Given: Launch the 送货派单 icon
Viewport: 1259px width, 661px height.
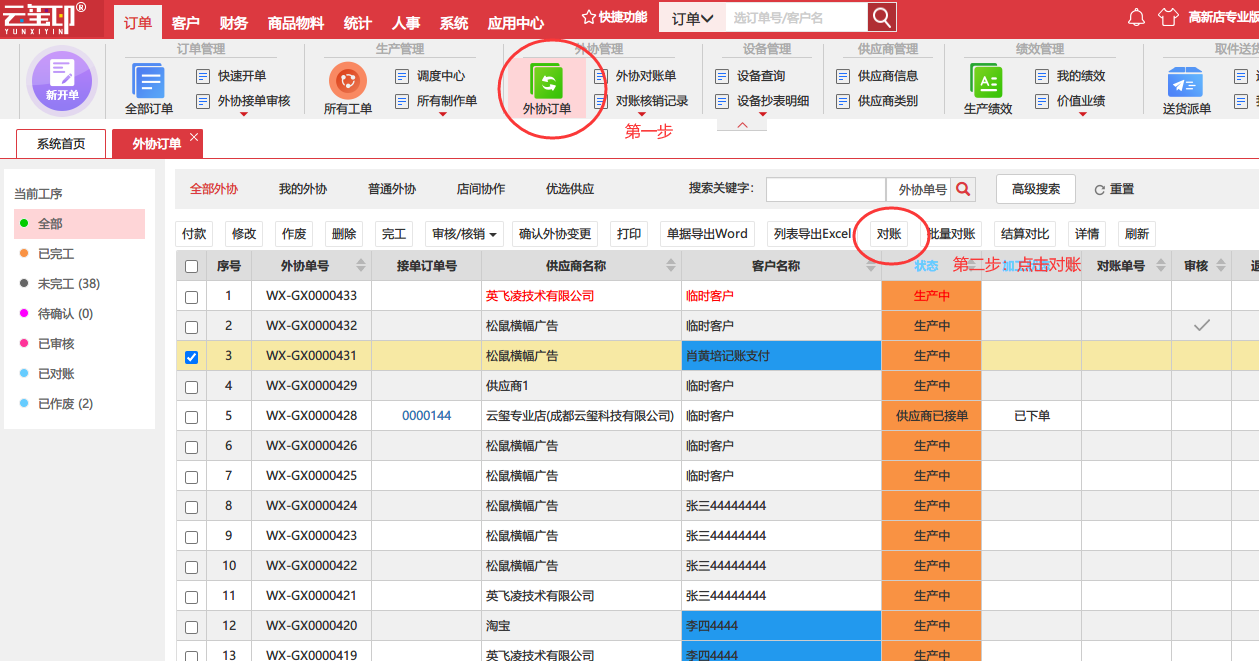Looking at the screenshot, I should [1186, 88].
